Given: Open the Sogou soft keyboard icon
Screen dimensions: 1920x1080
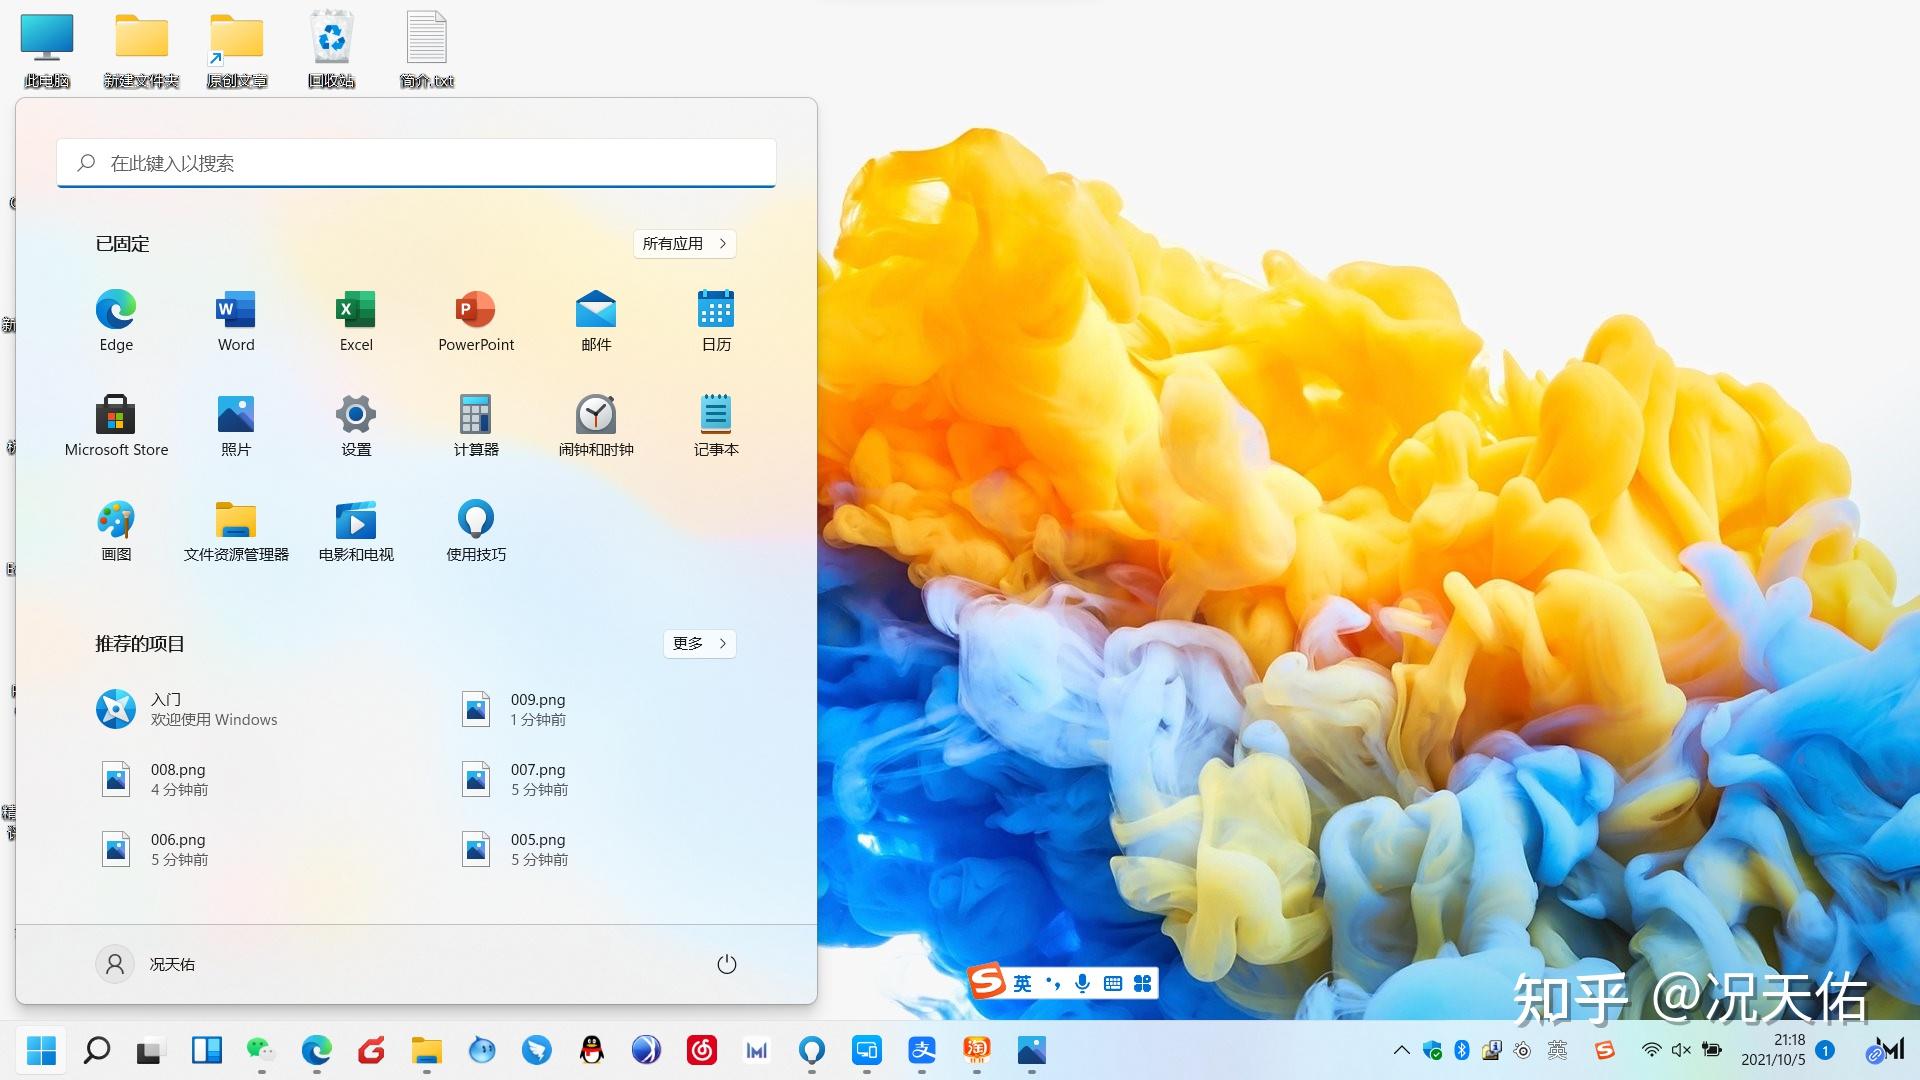Looking at the screenshot, I should pos(1113,984).
